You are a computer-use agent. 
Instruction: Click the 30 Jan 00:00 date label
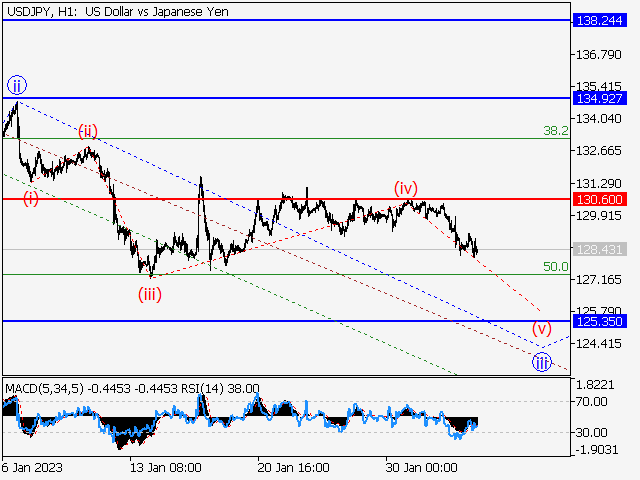point(421,467)
